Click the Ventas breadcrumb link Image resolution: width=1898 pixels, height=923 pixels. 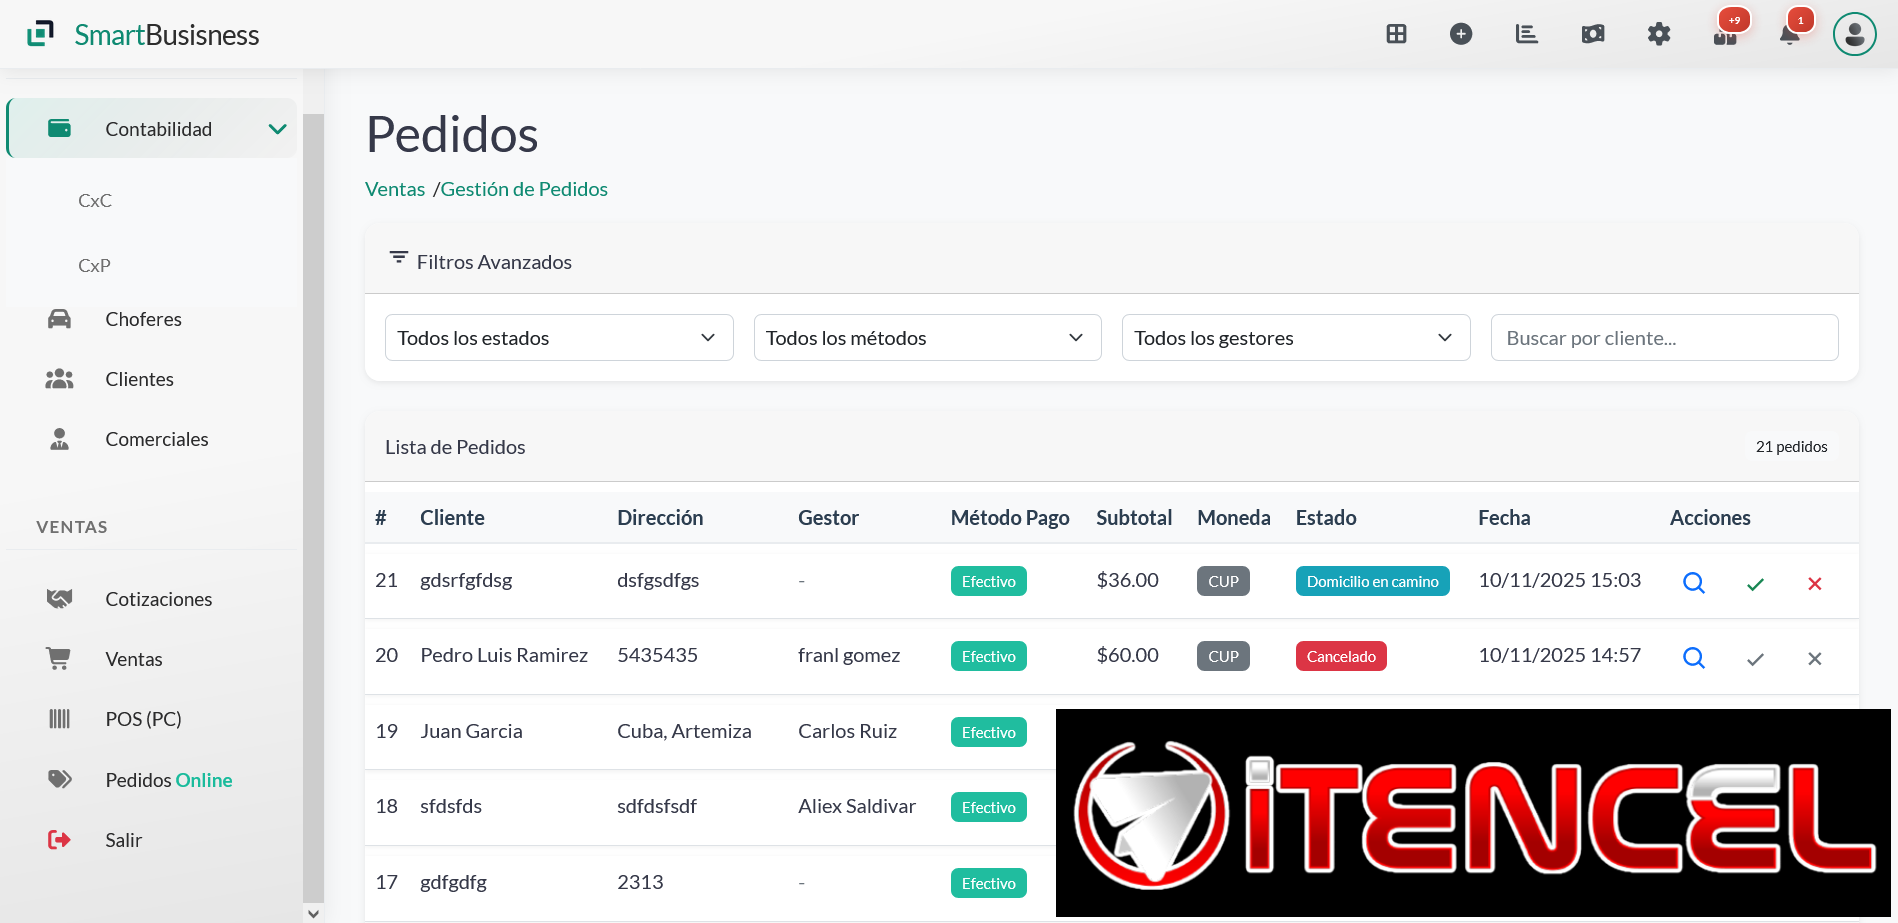point(394,188)
